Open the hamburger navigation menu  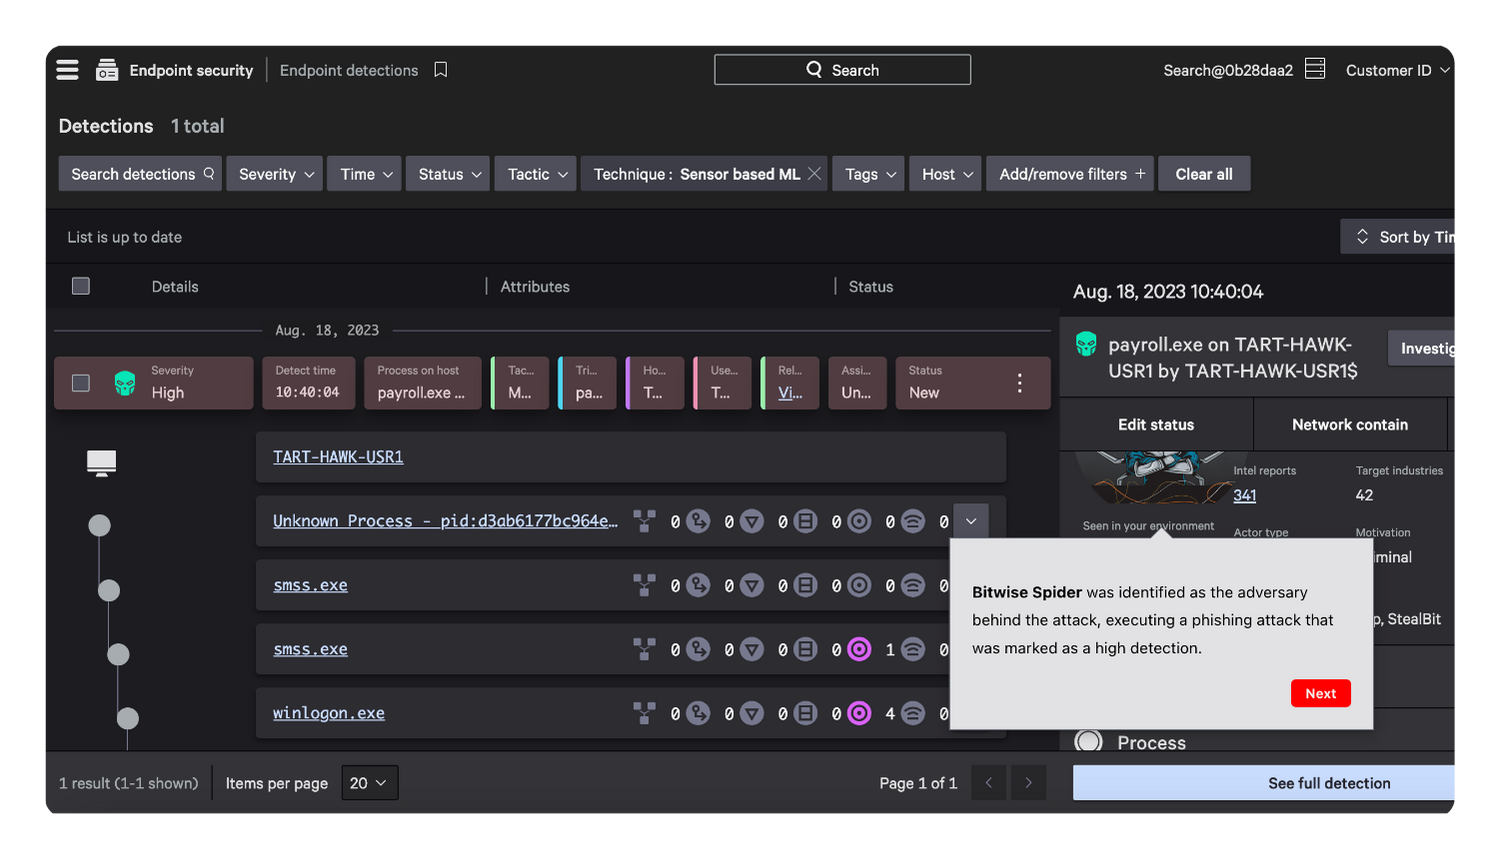66,70
